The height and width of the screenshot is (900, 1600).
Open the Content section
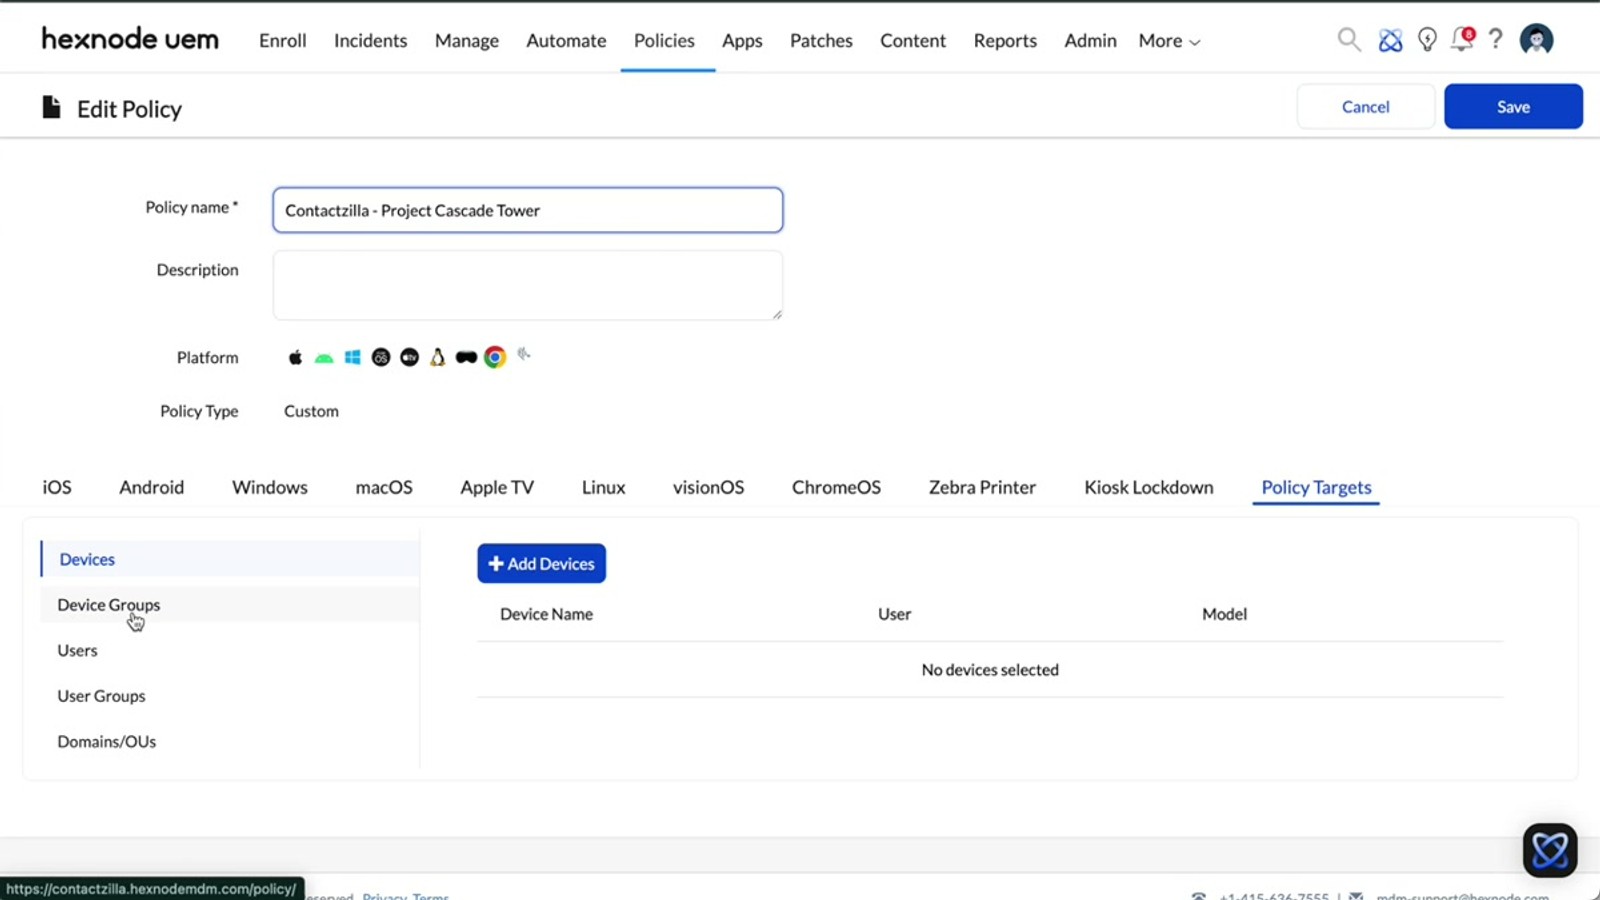coord(913,41)
